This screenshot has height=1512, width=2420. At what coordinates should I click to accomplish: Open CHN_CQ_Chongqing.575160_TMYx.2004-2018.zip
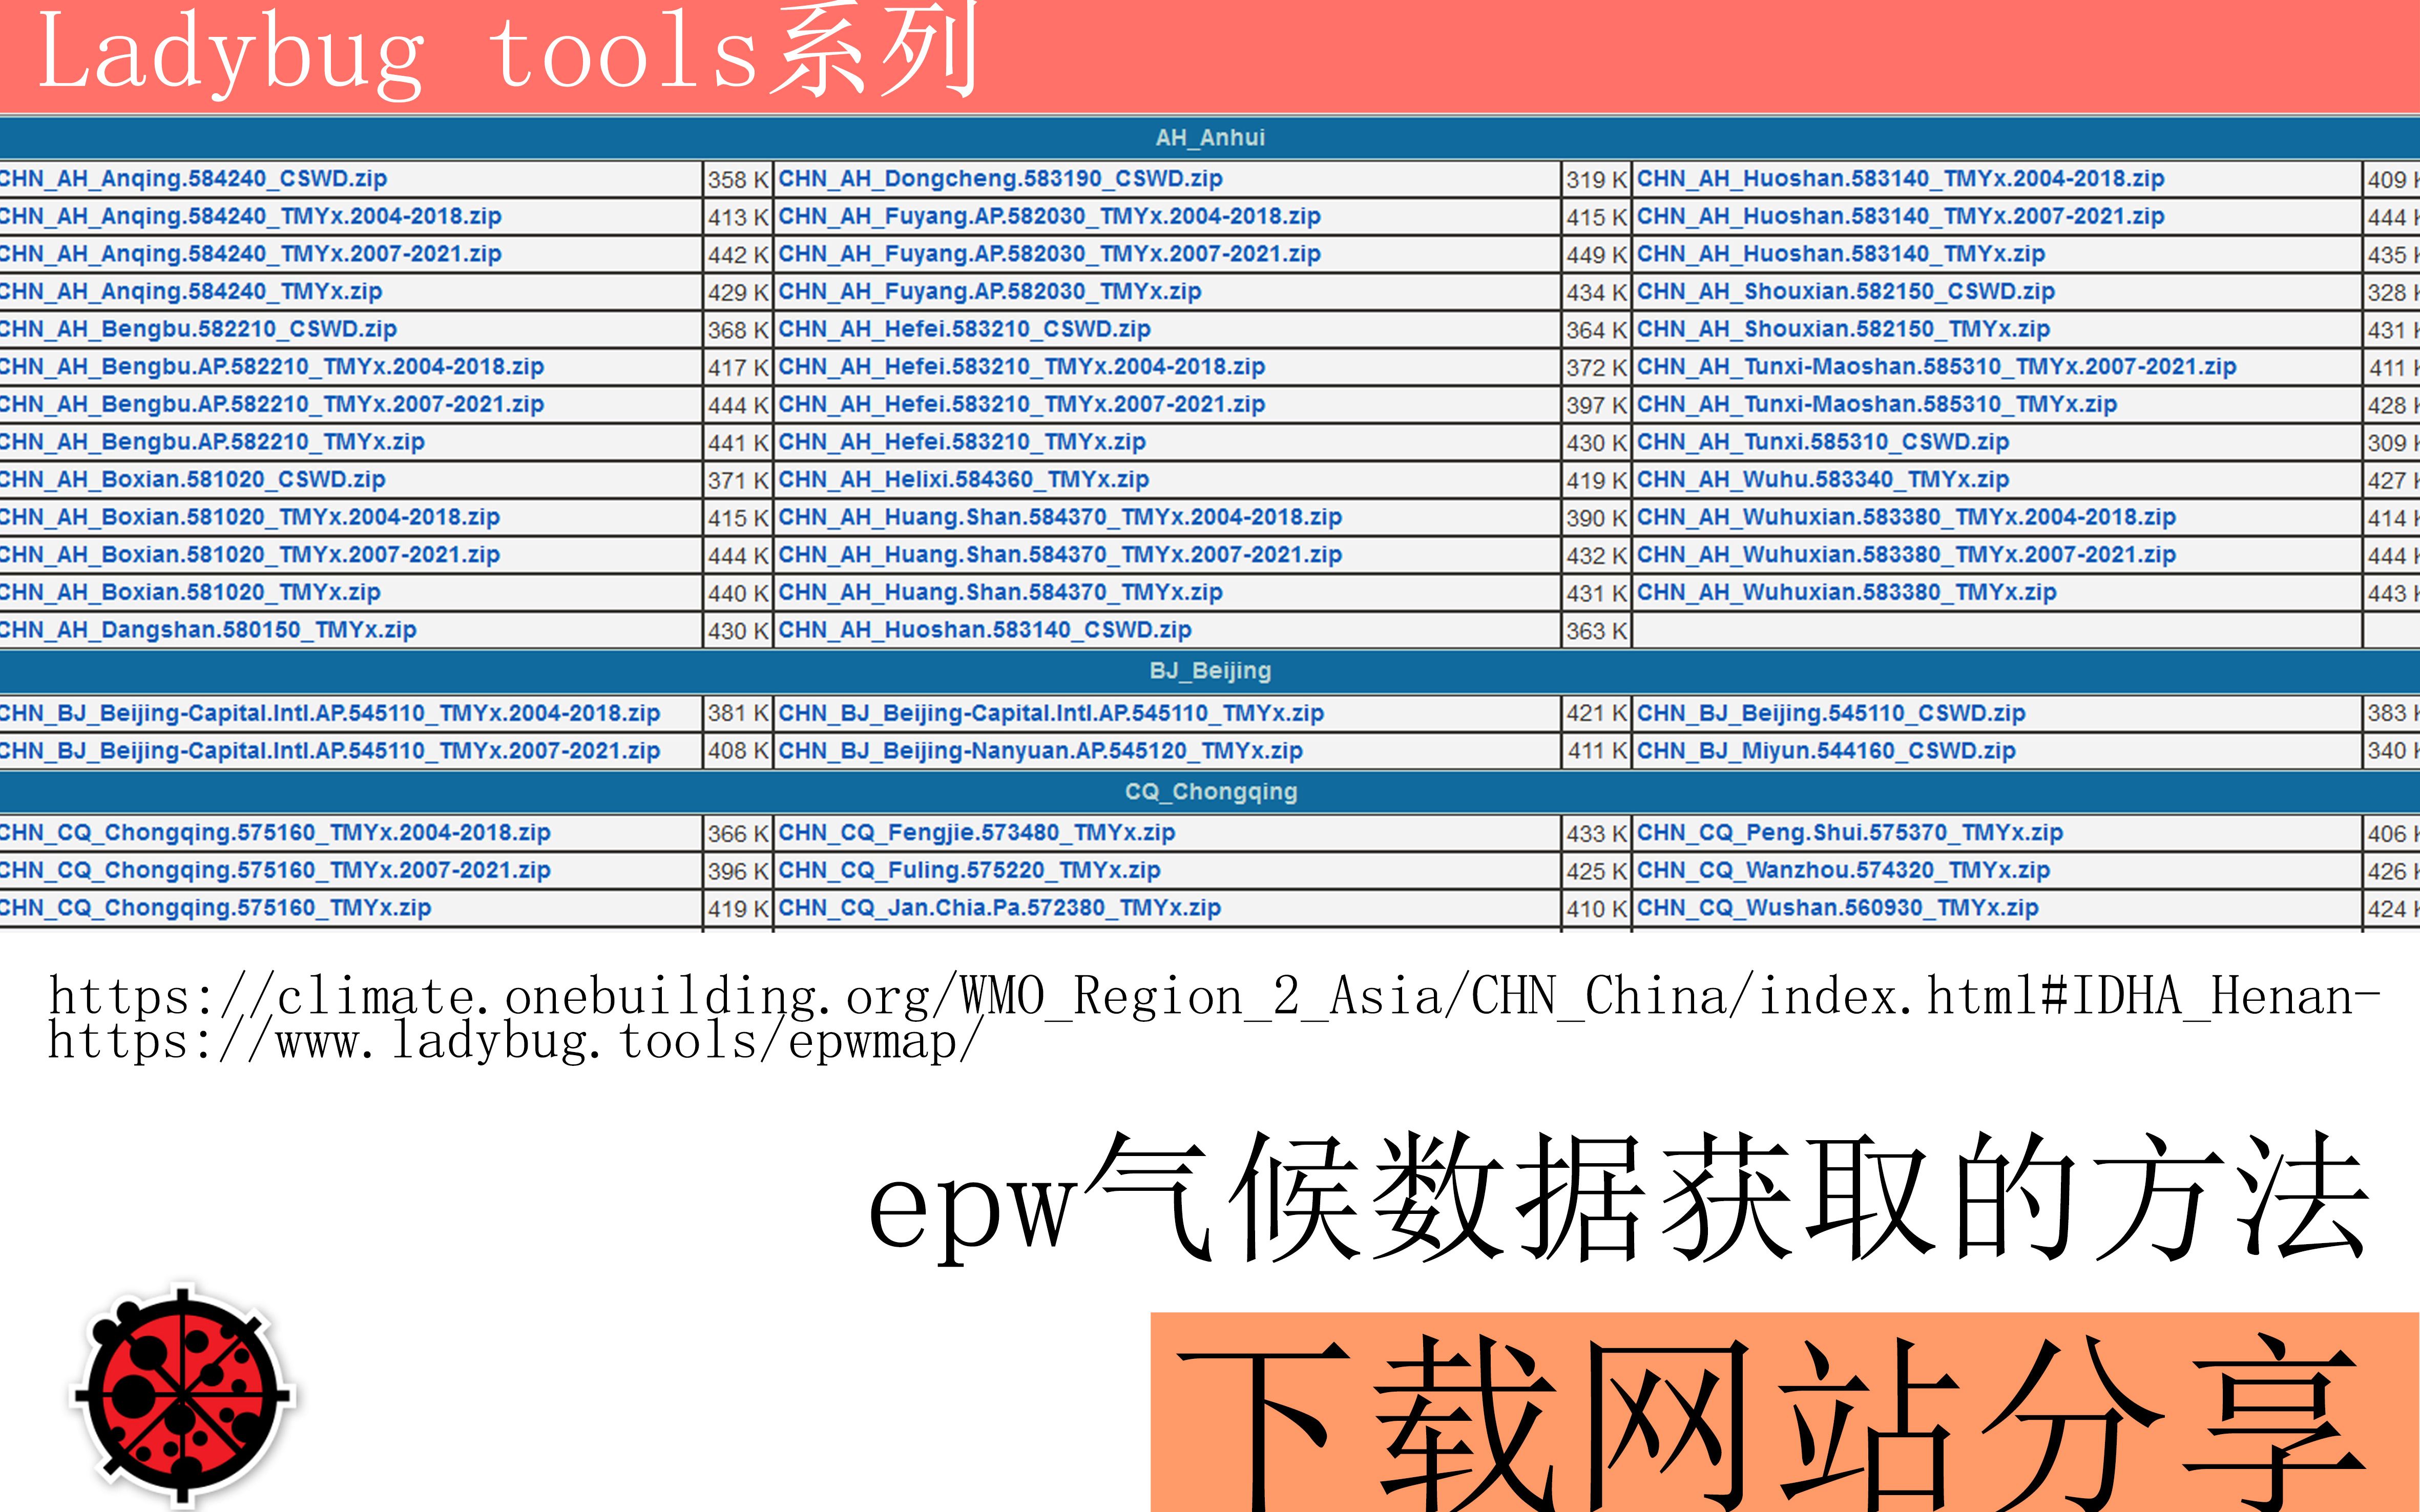[x=275, y=833]
